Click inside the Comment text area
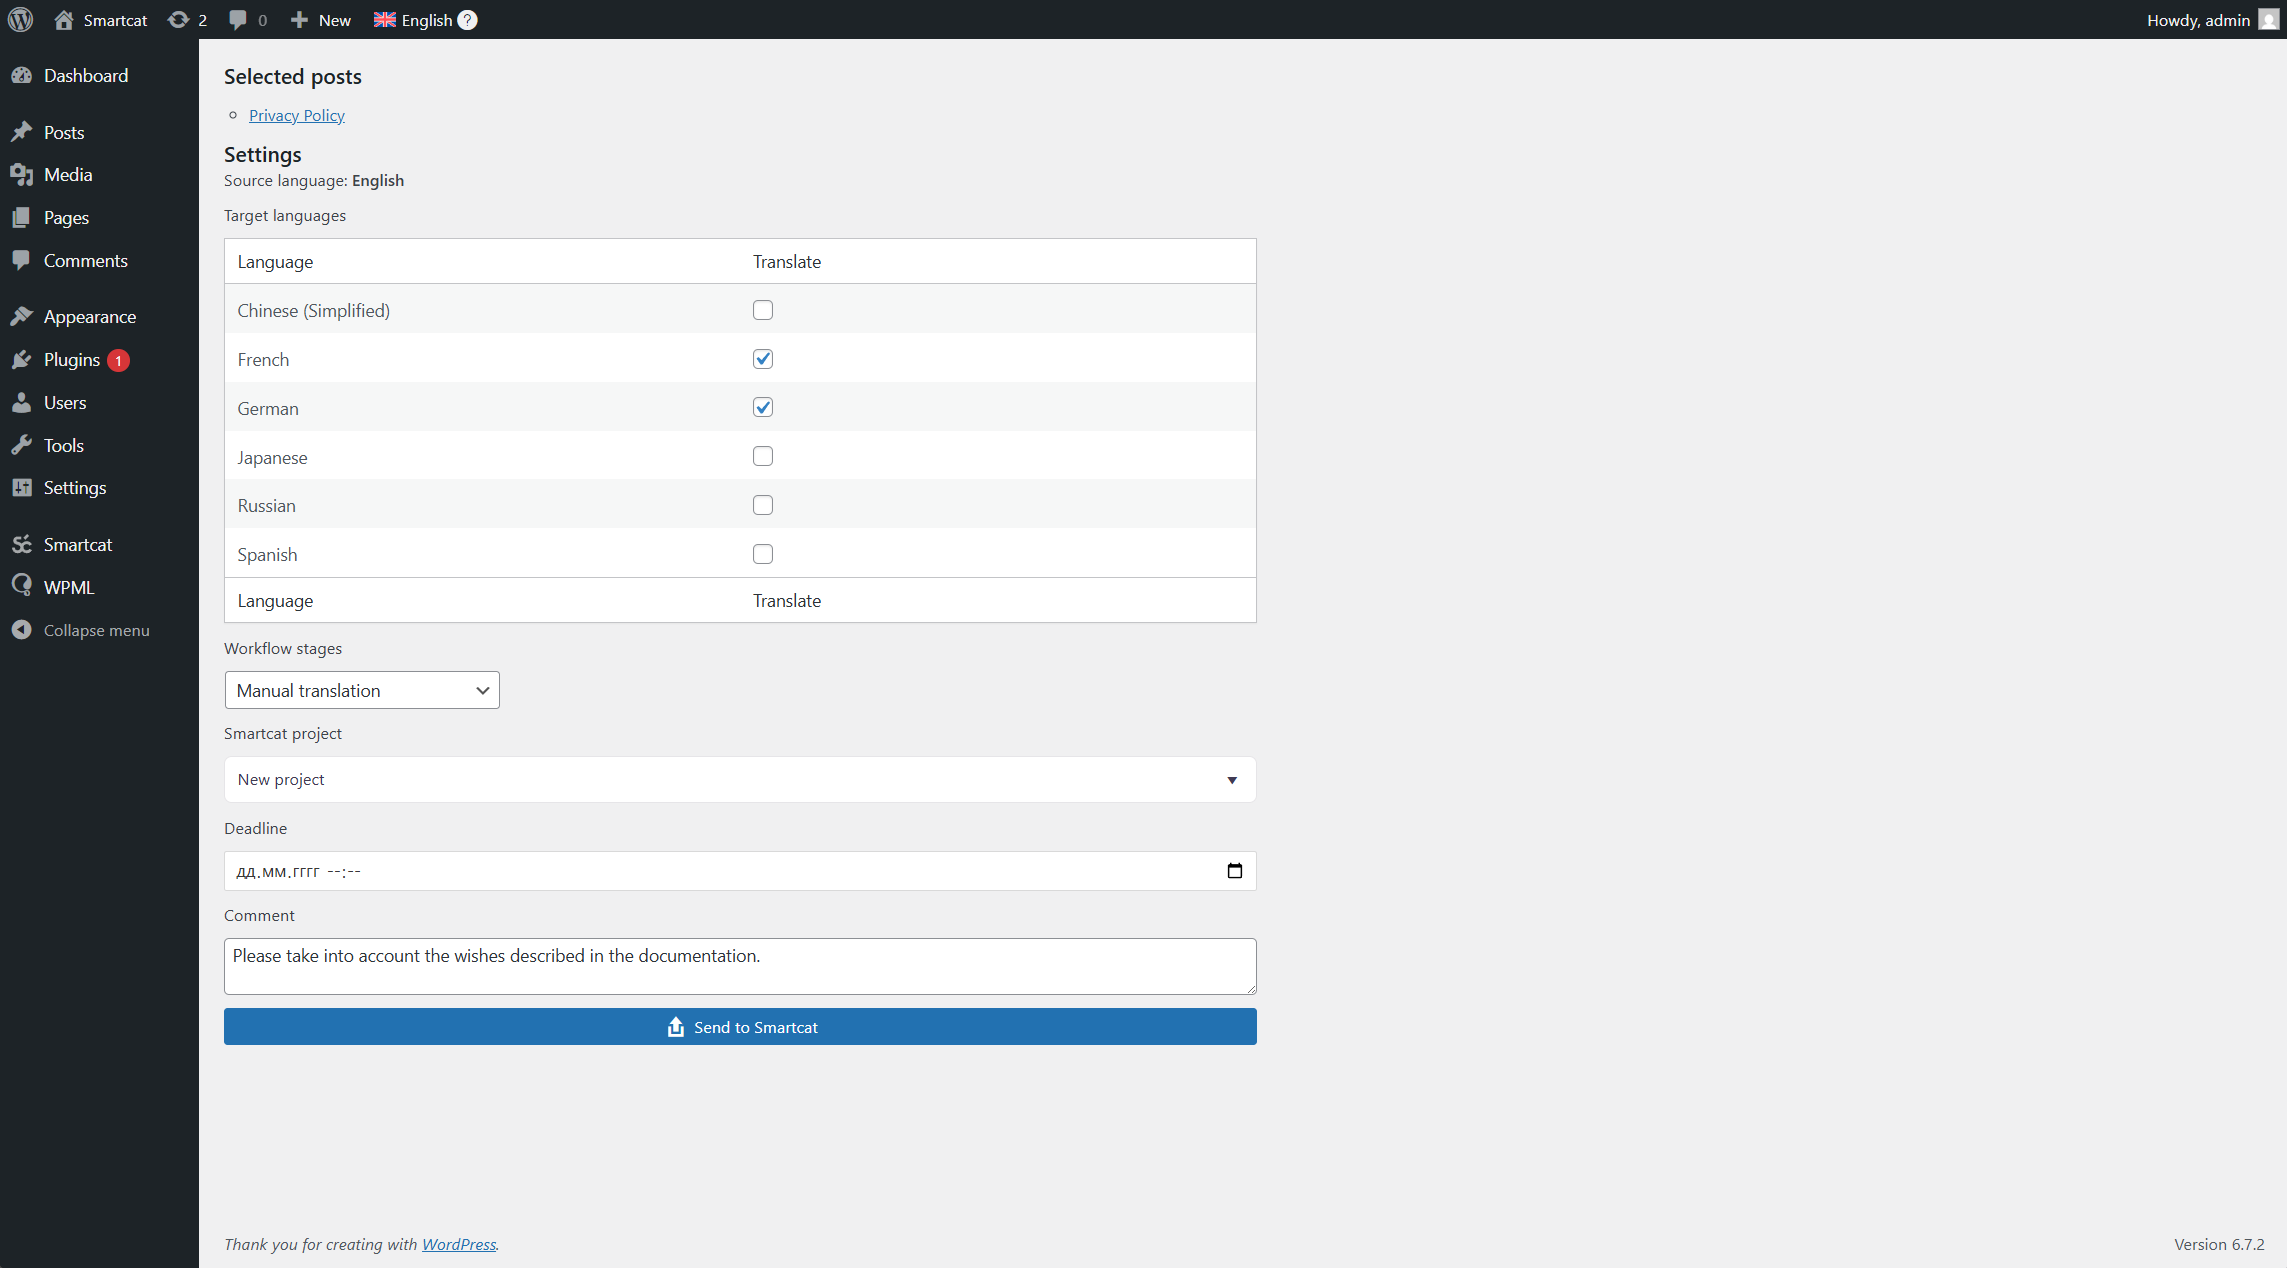Screen dimensions: 2287x1268 pos(740,966)
